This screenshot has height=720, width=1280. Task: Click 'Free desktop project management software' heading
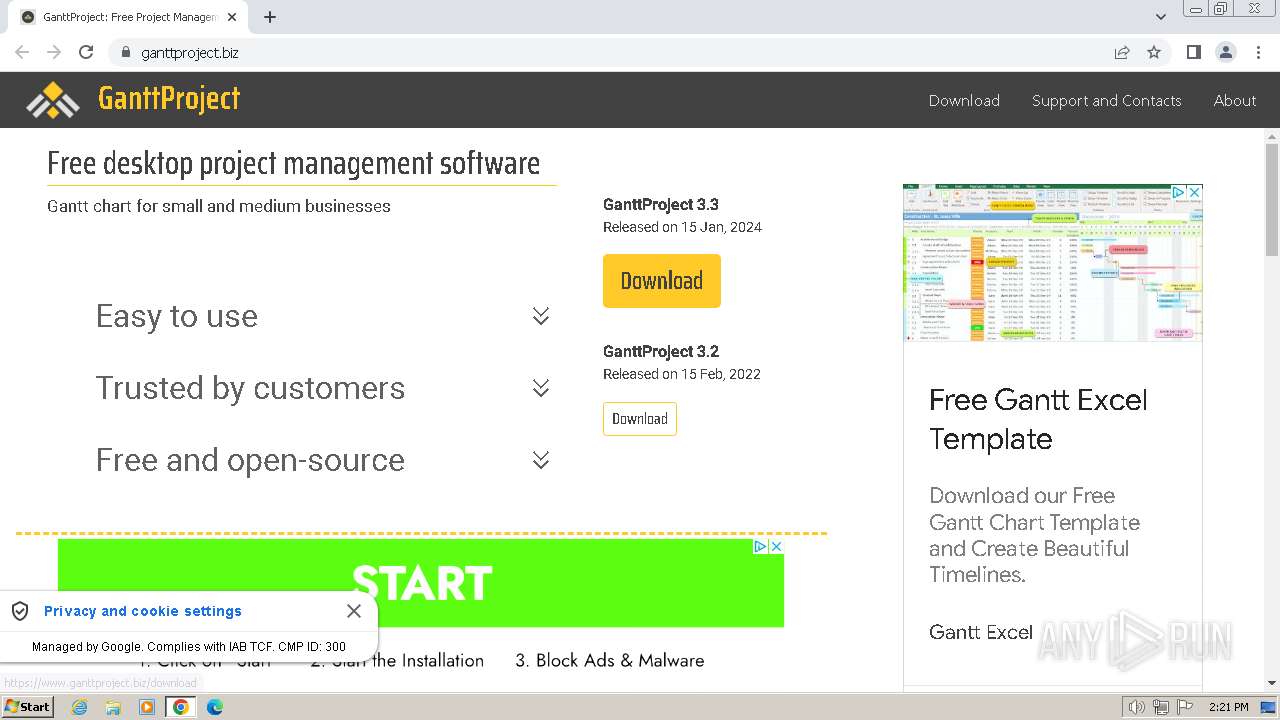coord(294,163)
